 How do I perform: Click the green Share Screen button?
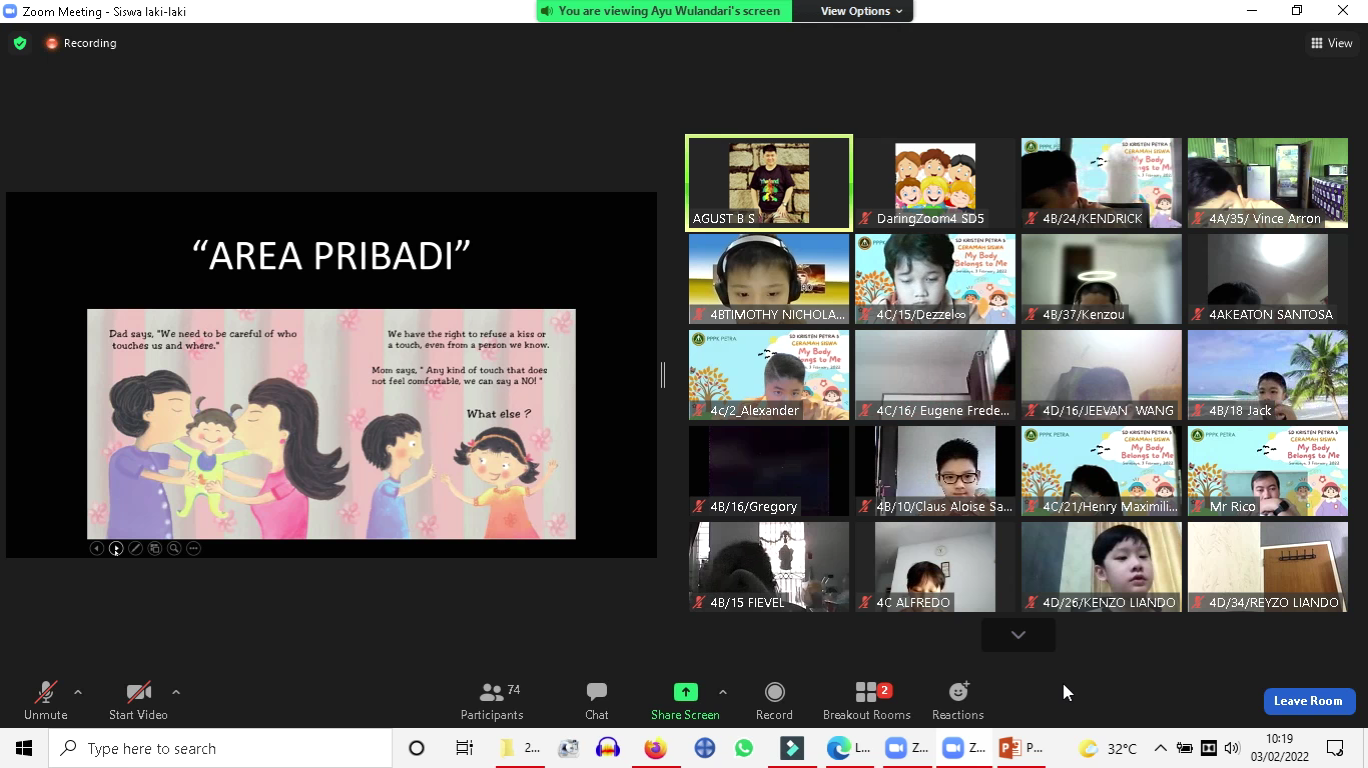685,700
